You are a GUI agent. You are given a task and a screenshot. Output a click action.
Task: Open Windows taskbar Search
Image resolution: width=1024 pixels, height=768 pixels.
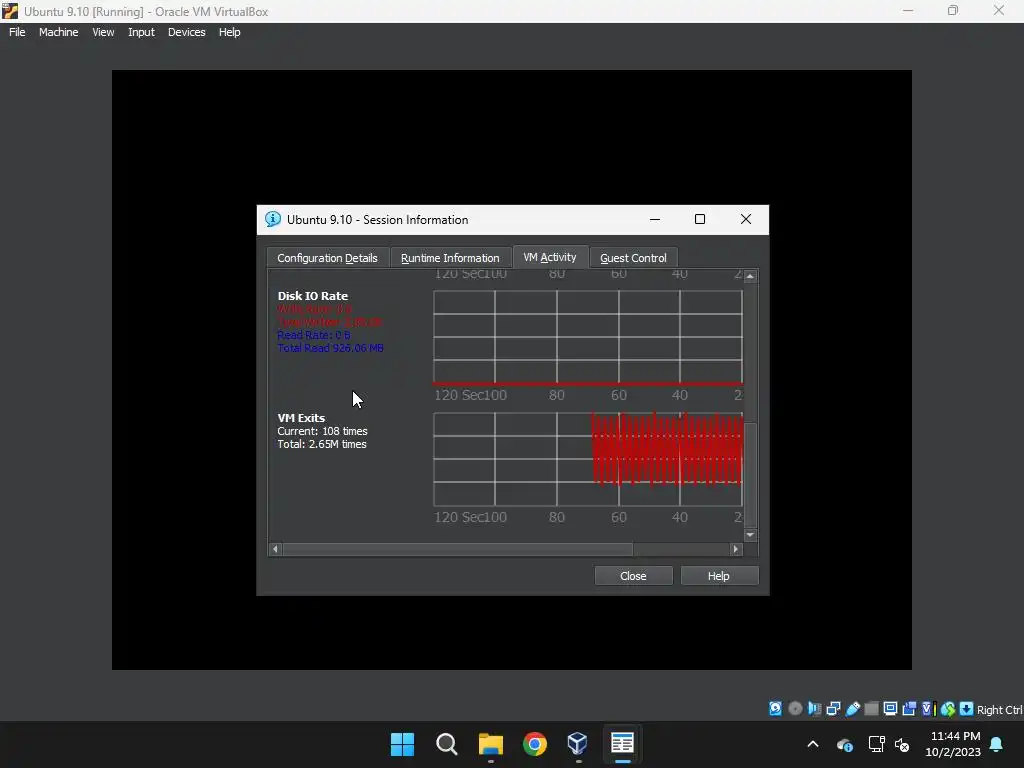click(447, 744)
